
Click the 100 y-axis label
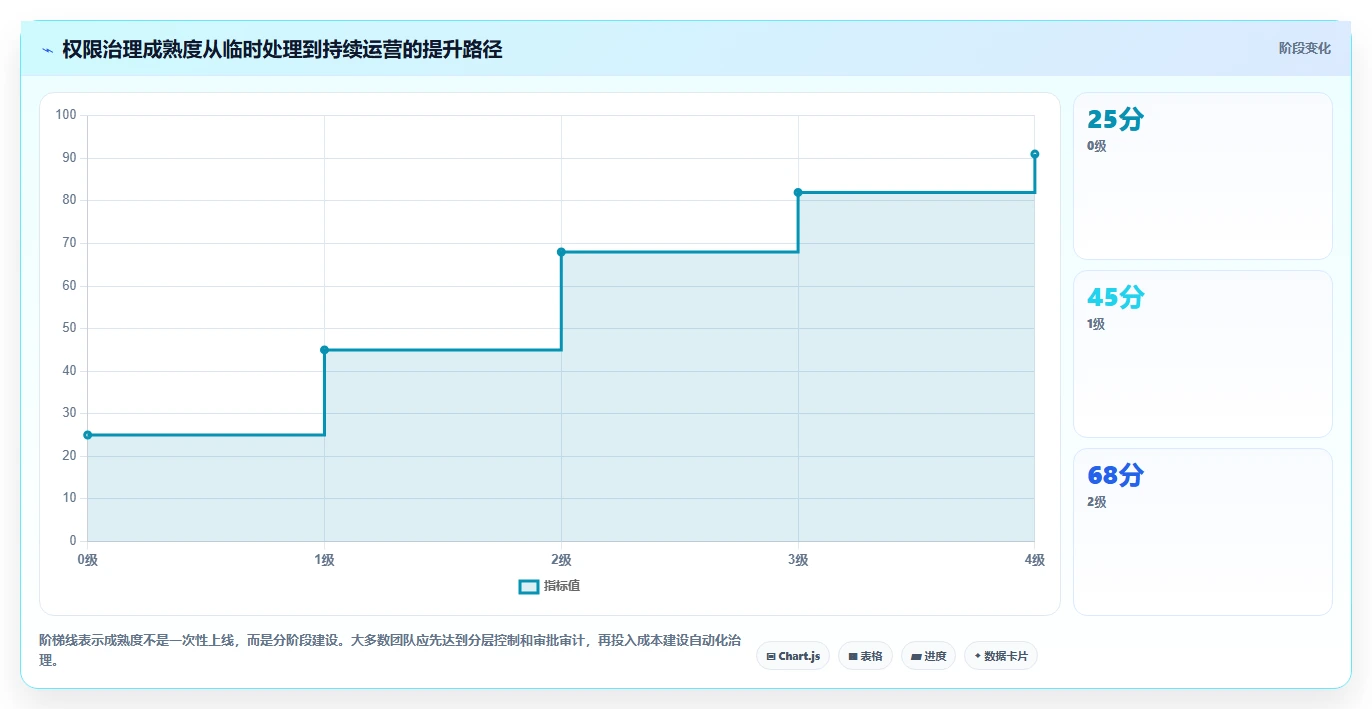click(x=66, y=115)
